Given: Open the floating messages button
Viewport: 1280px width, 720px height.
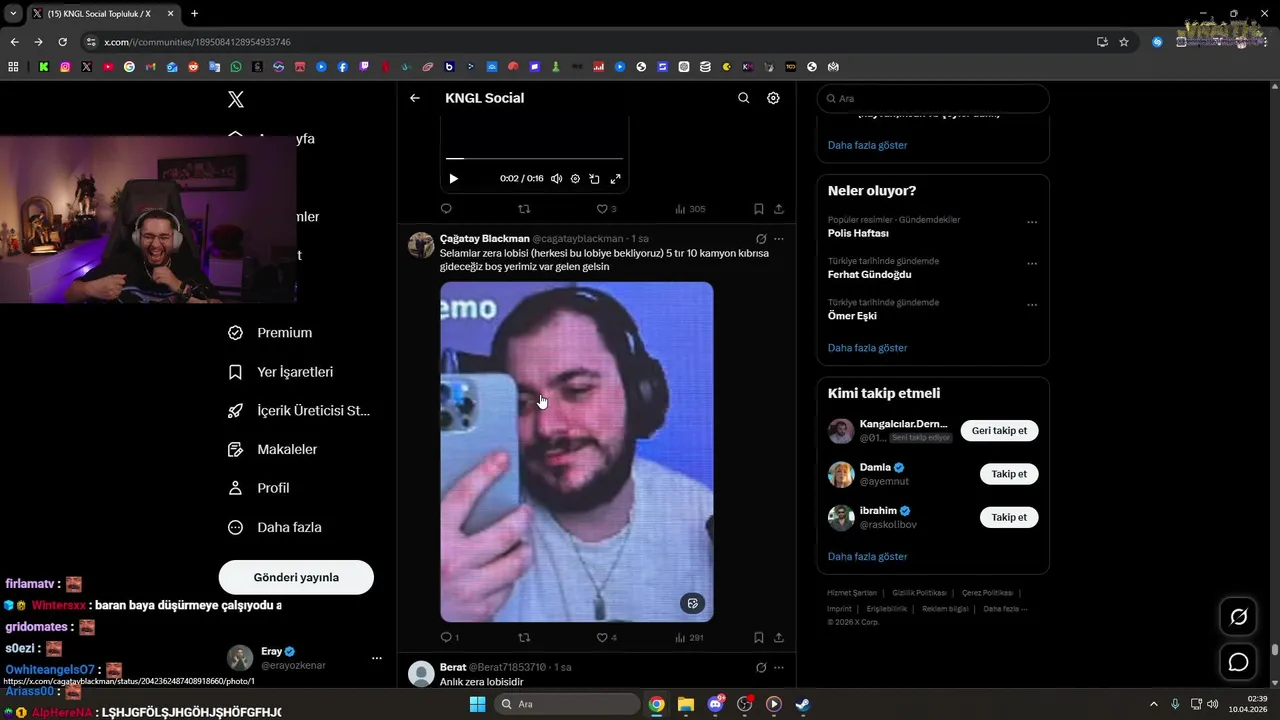Looking at the screenshot, I should (x=1238, y=662).
